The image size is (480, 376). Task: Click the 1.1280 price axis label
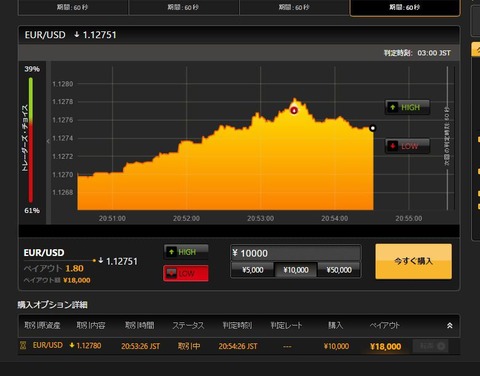(x=63, y=84)
